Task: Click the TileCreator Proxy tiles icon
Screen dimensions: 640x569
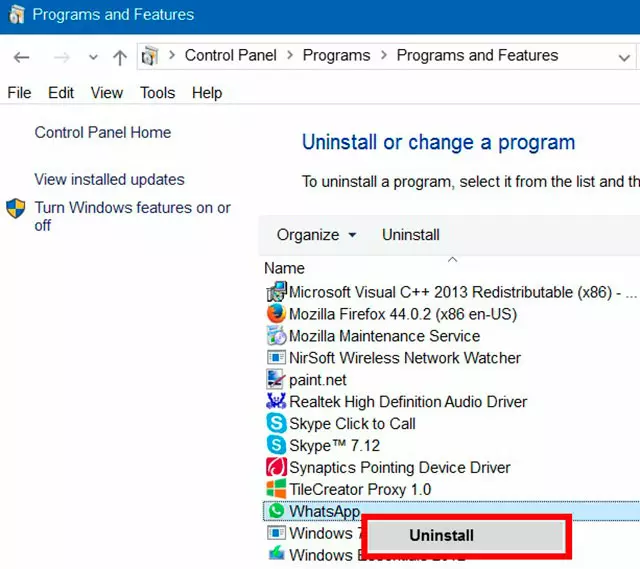Action: (x=276, y=489)
